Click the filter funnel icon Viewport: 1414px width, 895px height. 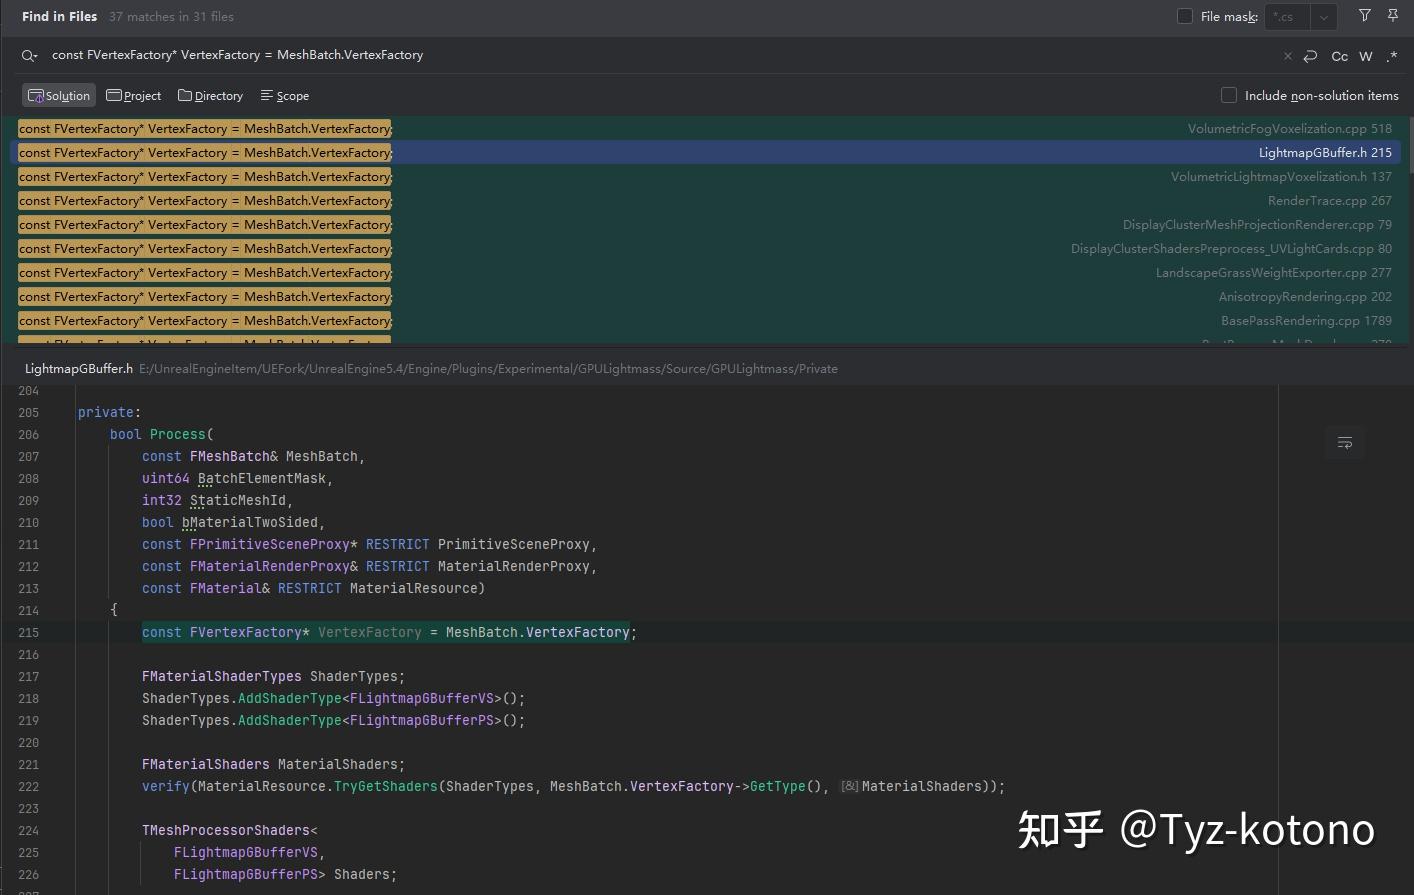[x=1365, y=16]
